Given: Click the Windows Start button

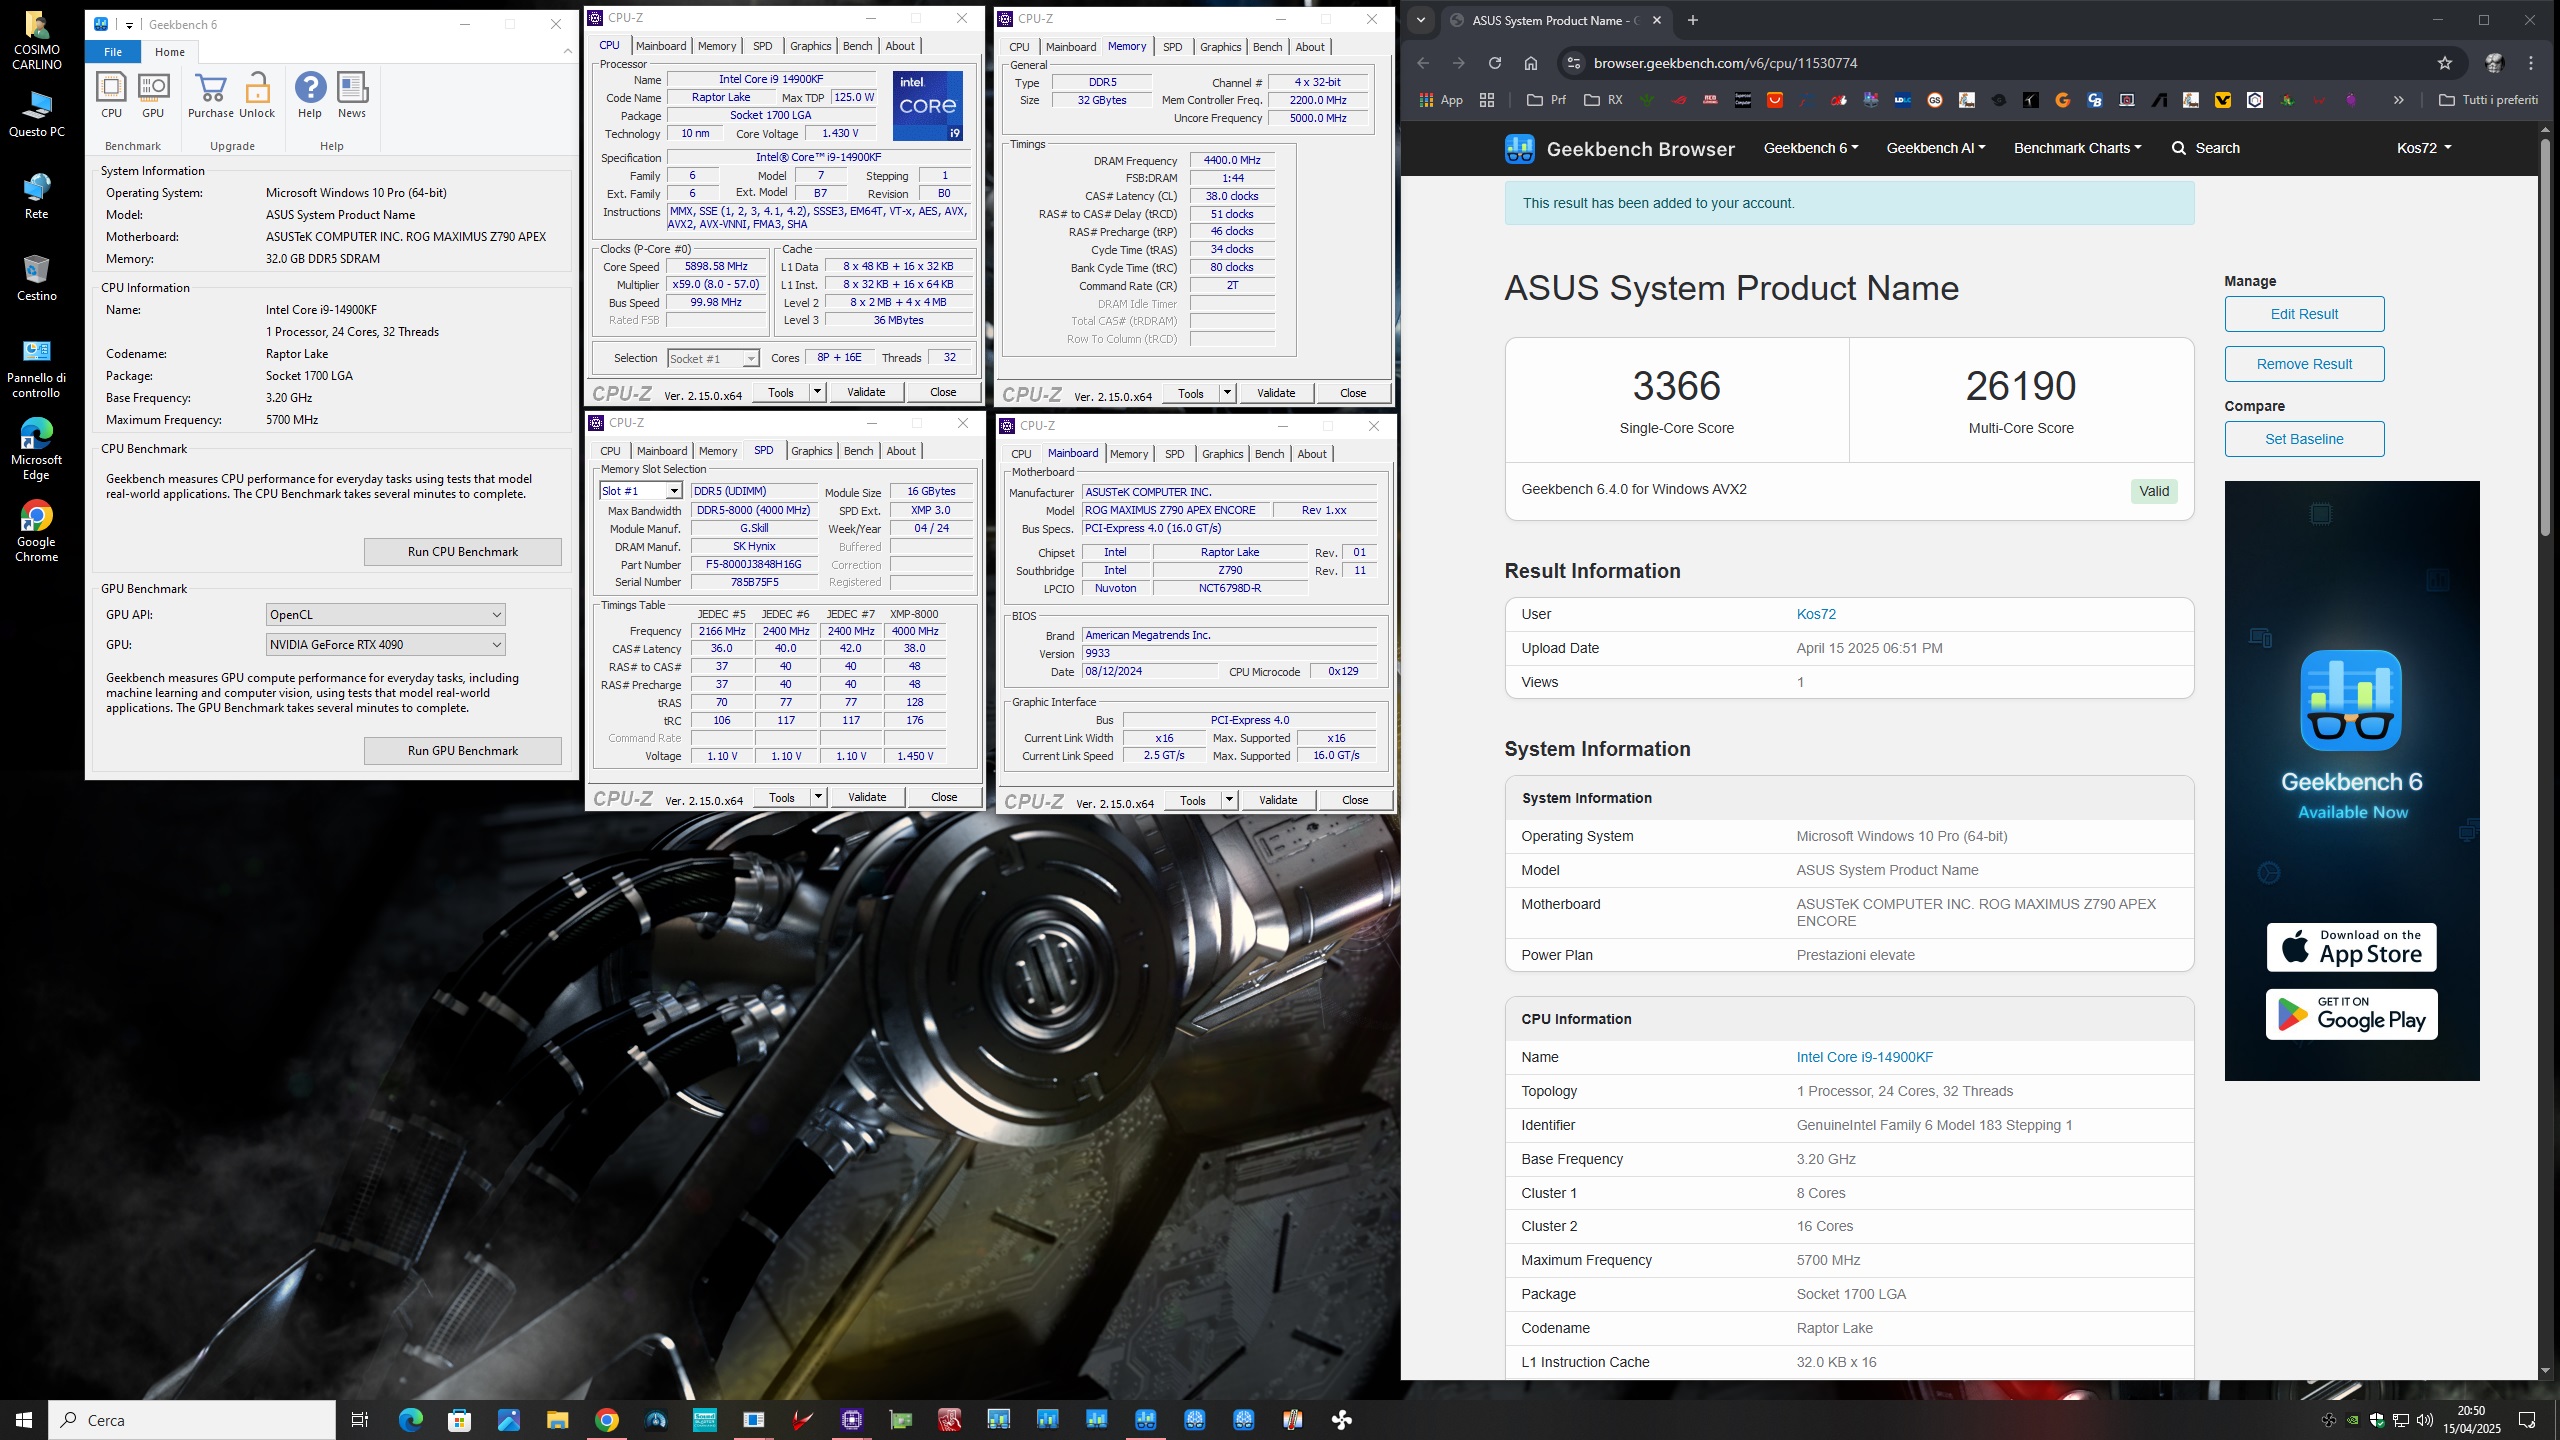Looking at the screenshot, I should click(24, 1420).
